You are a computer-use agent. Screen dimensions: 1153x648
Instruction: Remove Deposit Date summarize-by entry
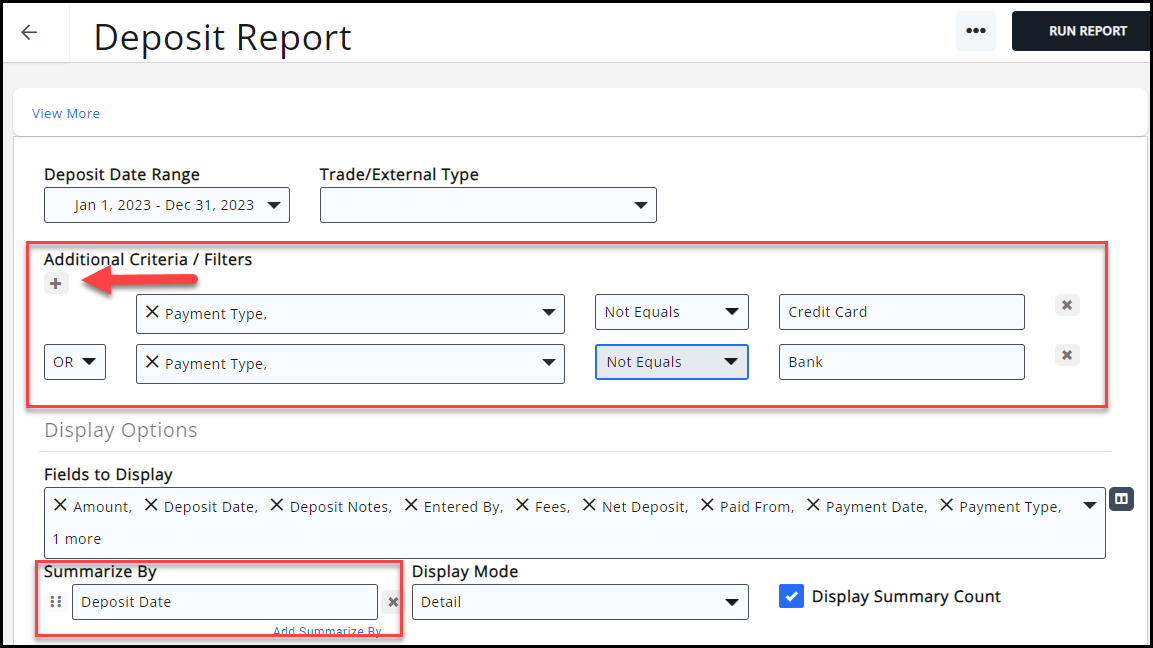393,602
